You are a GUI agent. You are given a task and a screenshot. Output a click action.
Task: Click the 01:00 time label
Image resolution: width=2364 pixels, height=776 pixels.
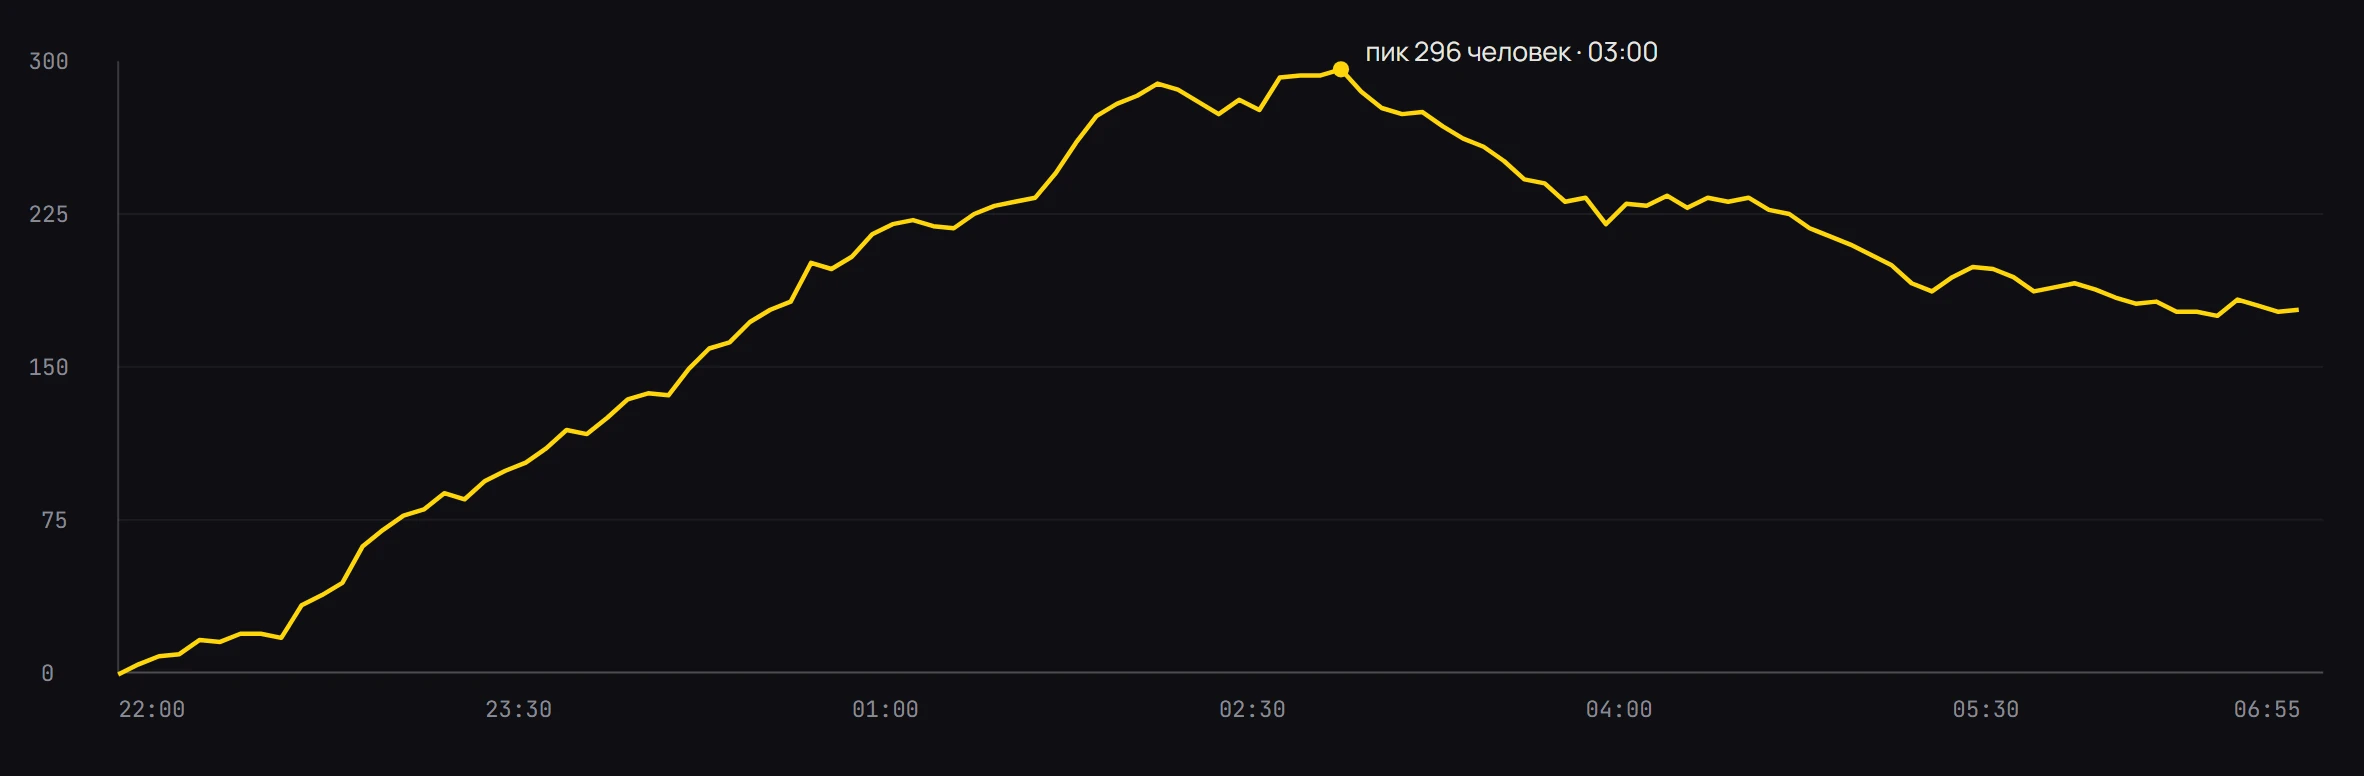click(885, 709)
